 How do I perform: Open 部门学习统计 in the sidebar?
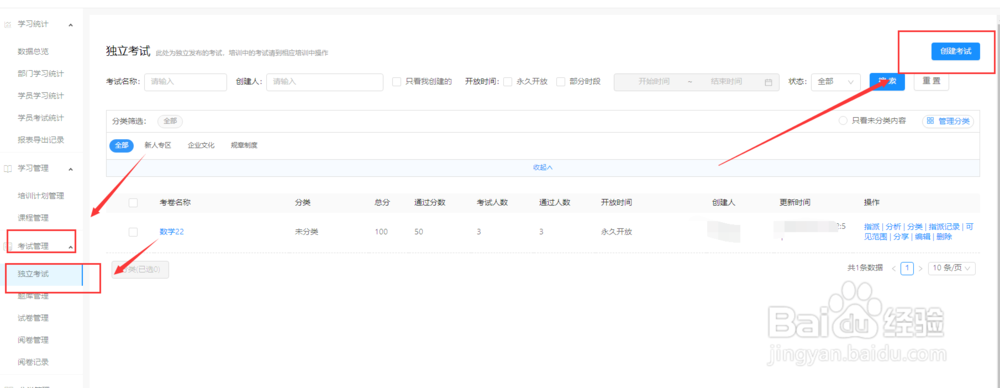click(41, 73)
